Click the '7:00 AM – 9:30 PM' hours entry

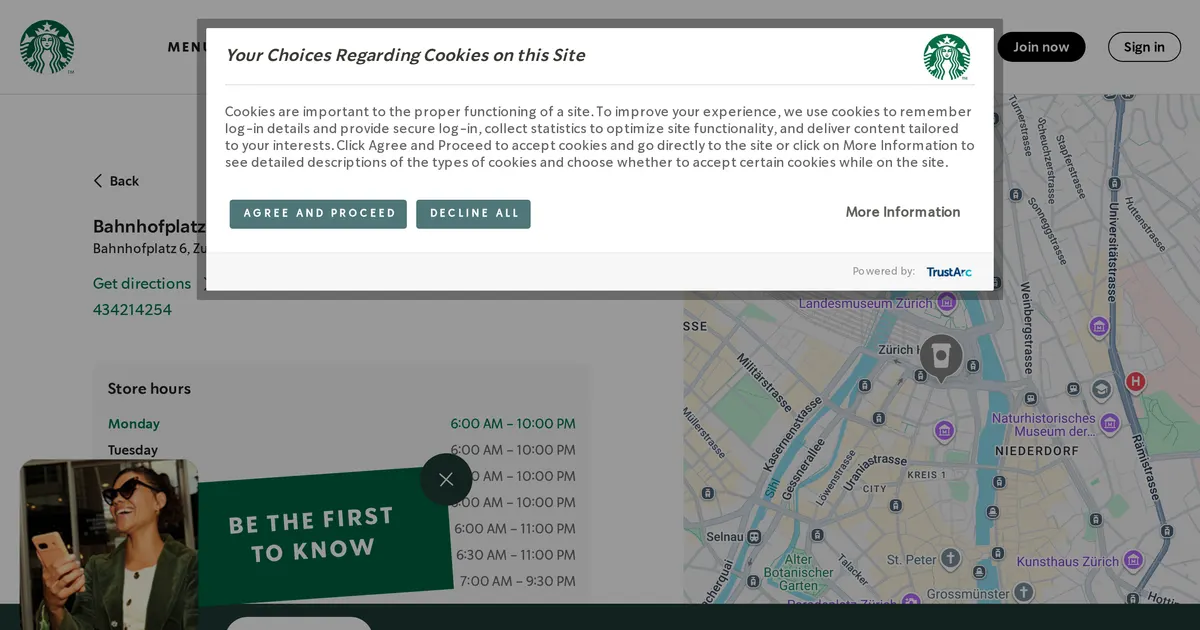518,581
